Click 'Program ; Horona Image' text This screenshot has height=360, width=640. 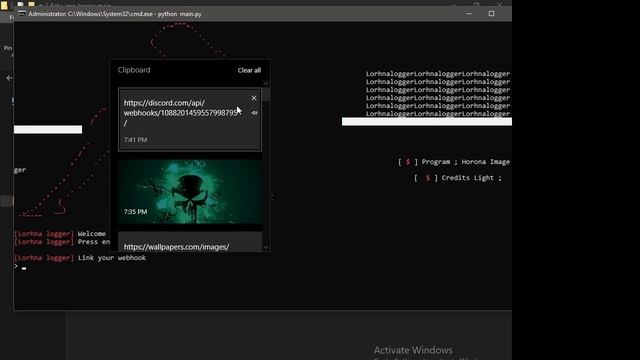[x=466, y=162]
